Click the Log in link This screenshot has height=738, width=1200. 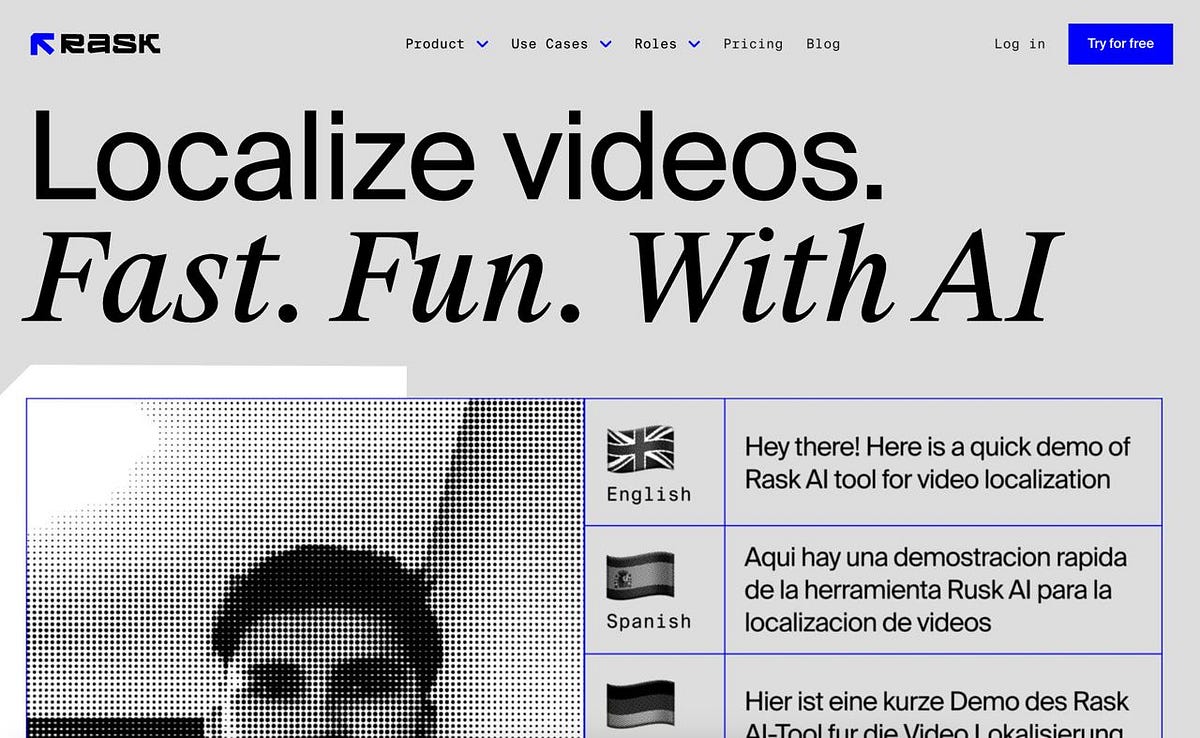1019,44
